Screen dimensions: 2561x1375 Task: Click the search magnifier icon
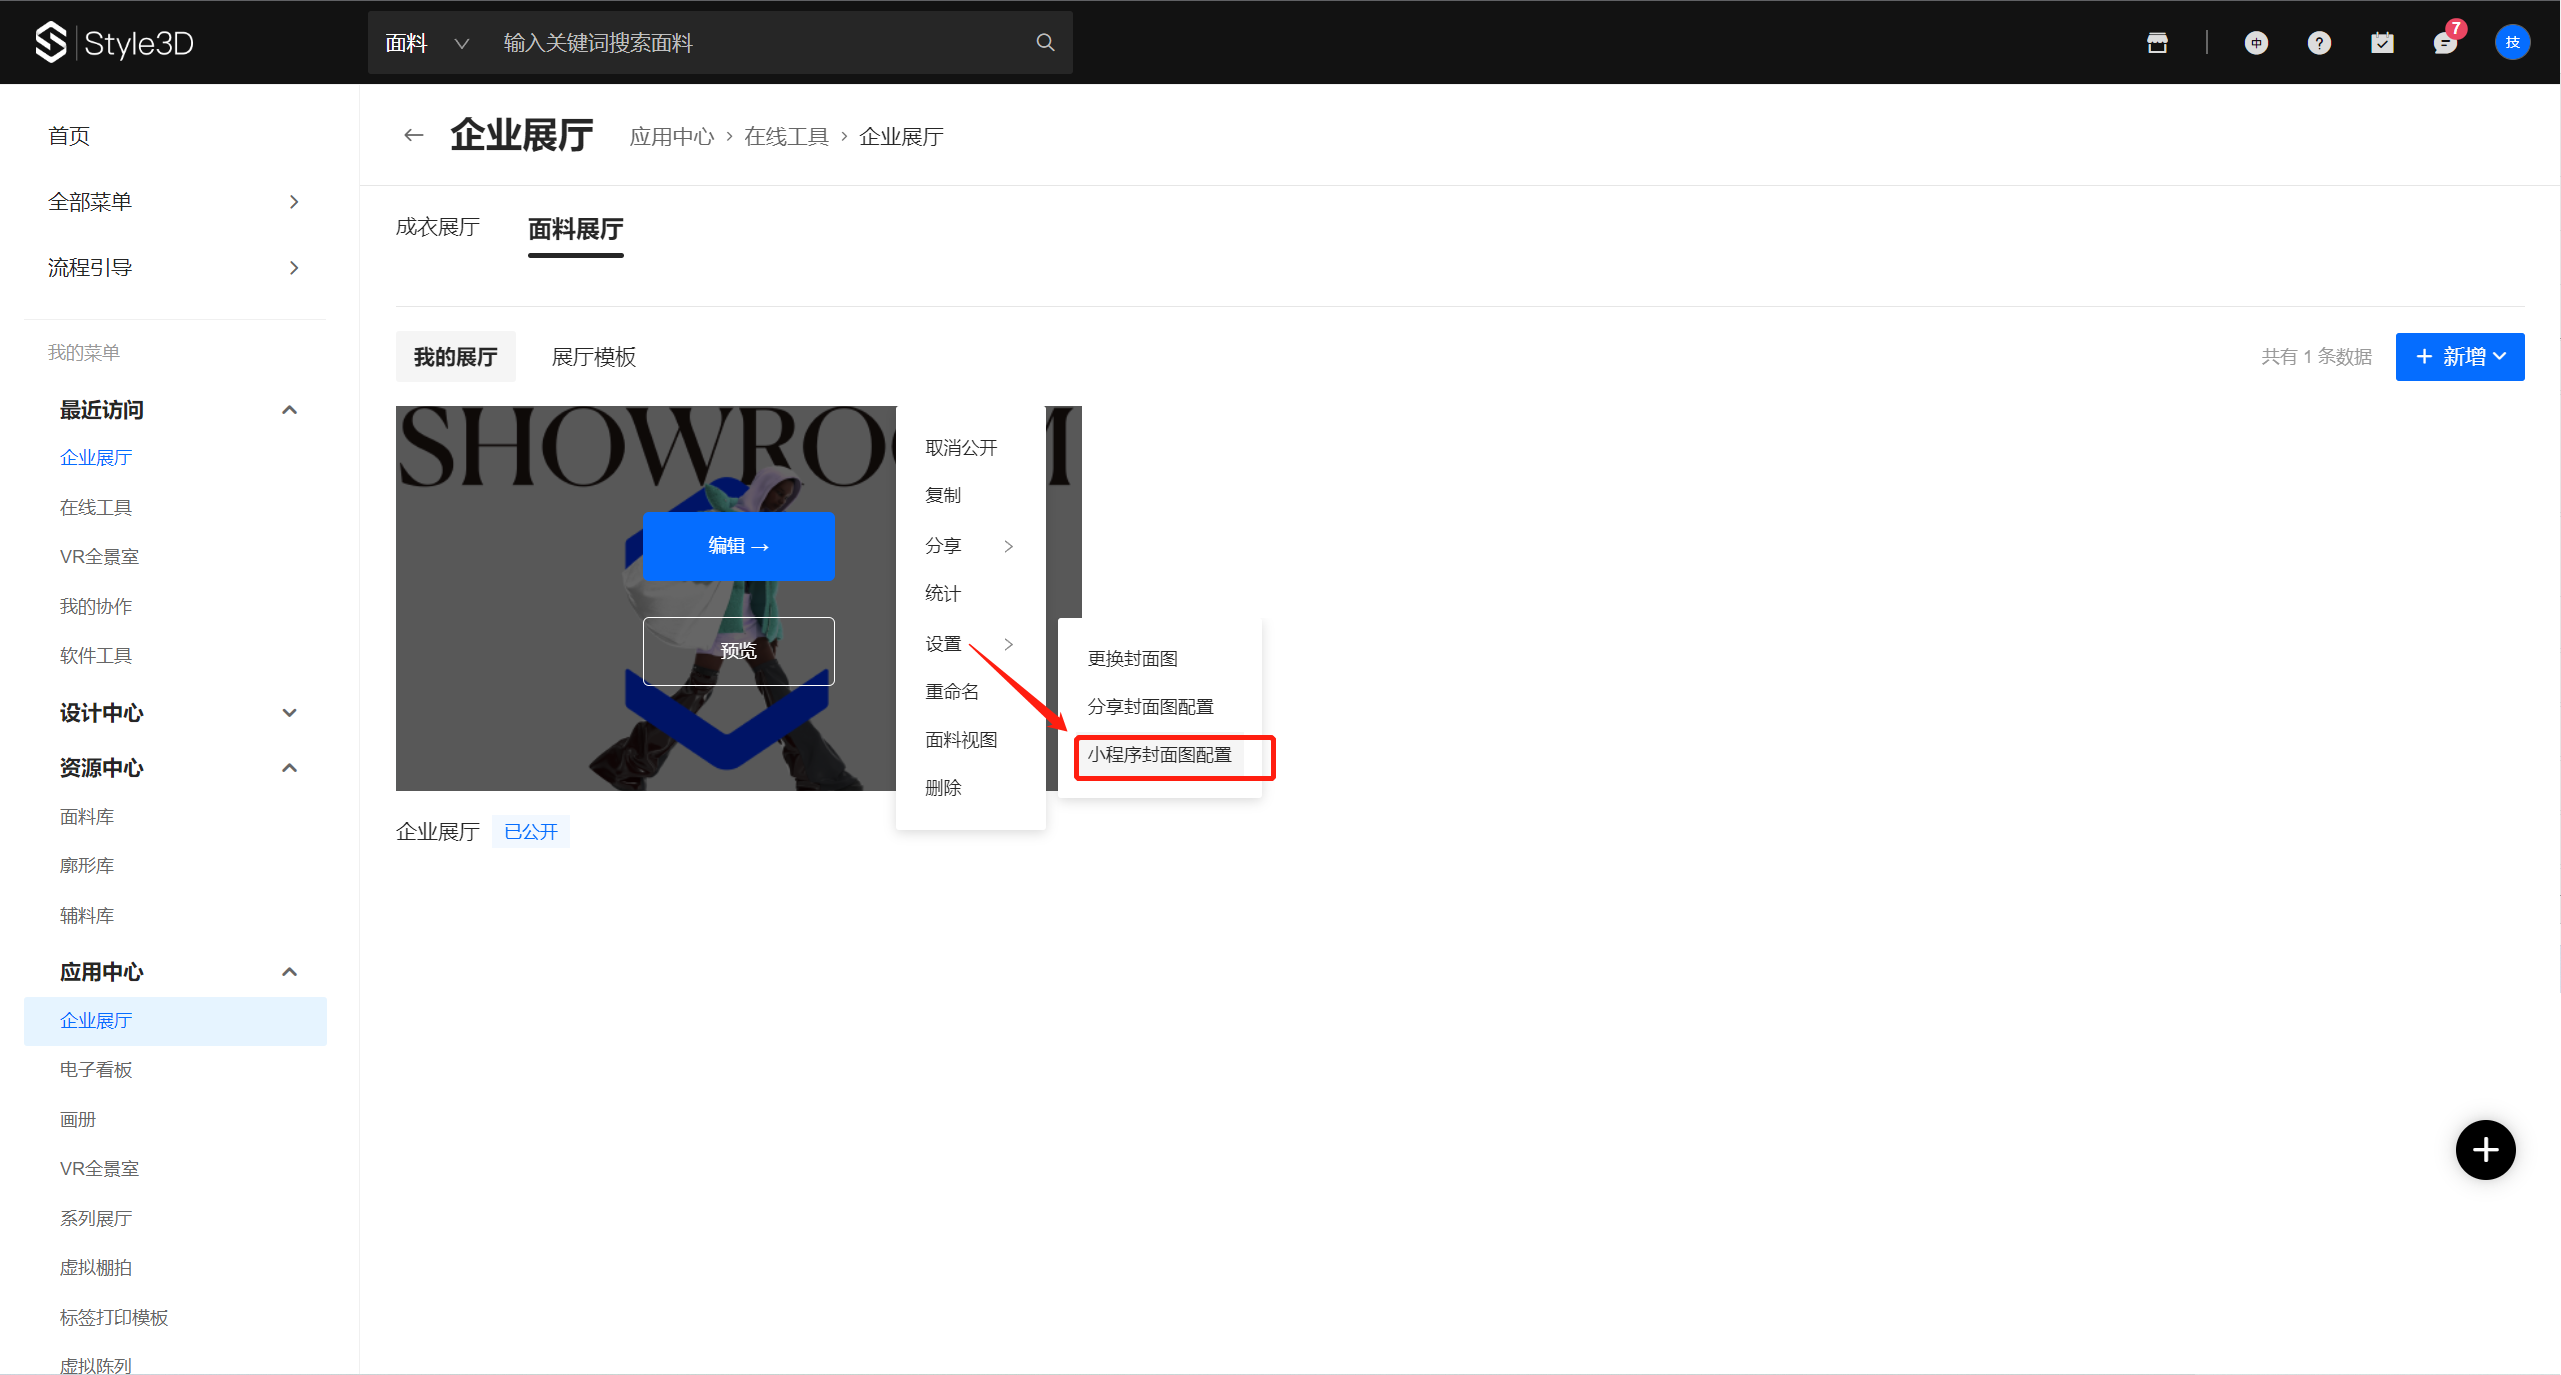click(1045, 42)
